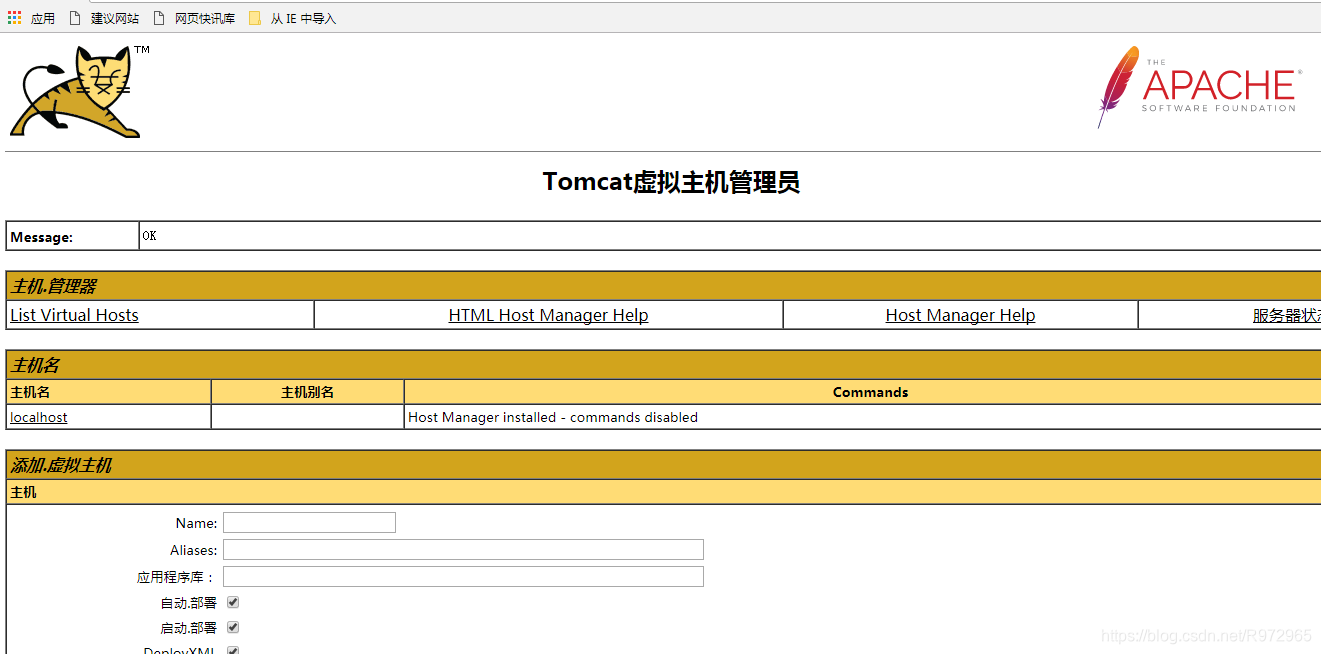Open List Virtual Hosts link

point(74,315)
